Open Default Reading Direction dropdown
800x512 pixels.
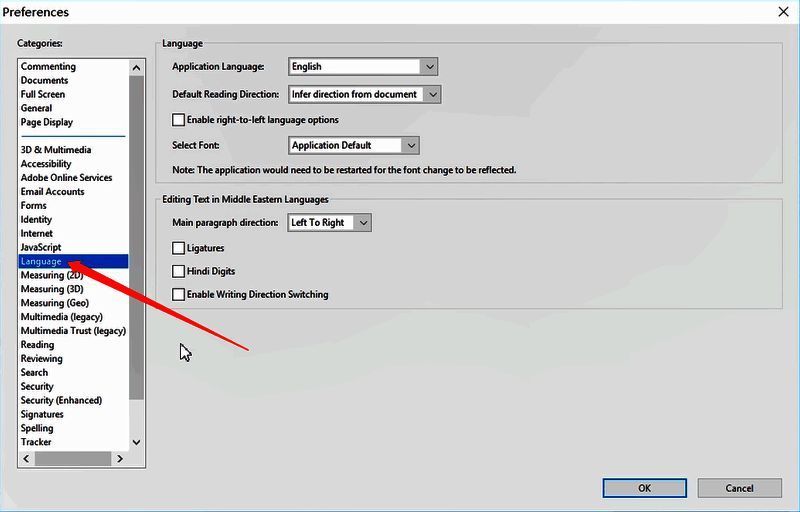pos(364,94)
